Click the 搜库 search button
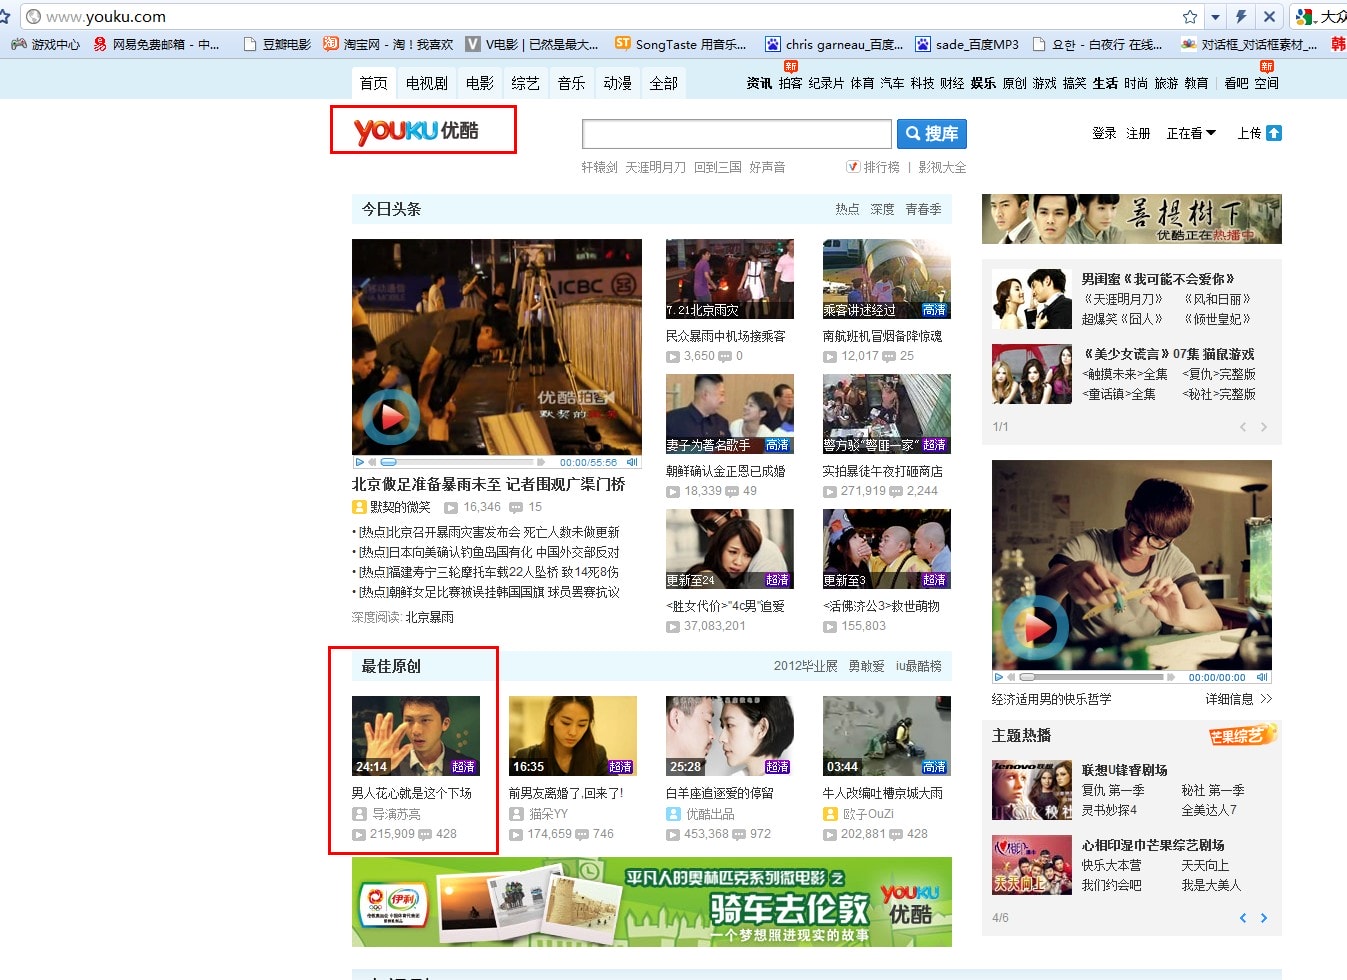Viewport: 1347px width, 980px height. tap(931, 134)
